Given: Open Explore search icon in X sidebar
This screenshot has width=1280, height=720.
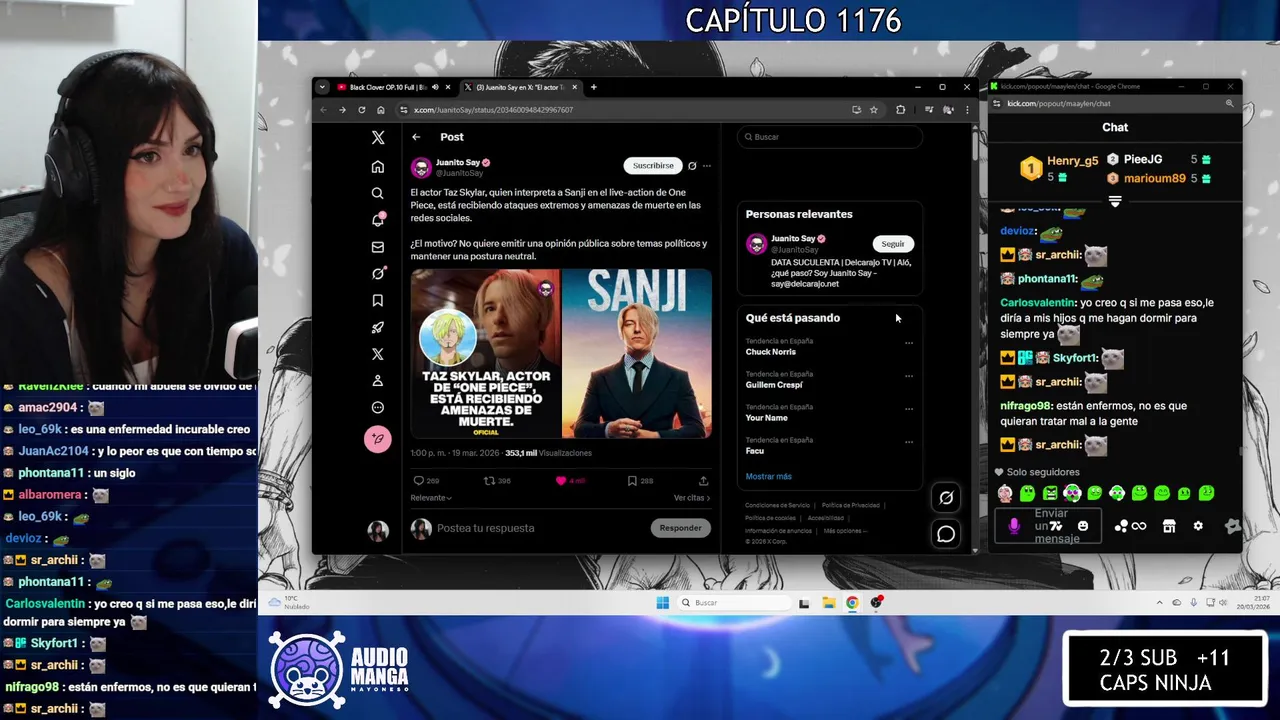Looking at the screenshot, I should [x=378, y=194].
